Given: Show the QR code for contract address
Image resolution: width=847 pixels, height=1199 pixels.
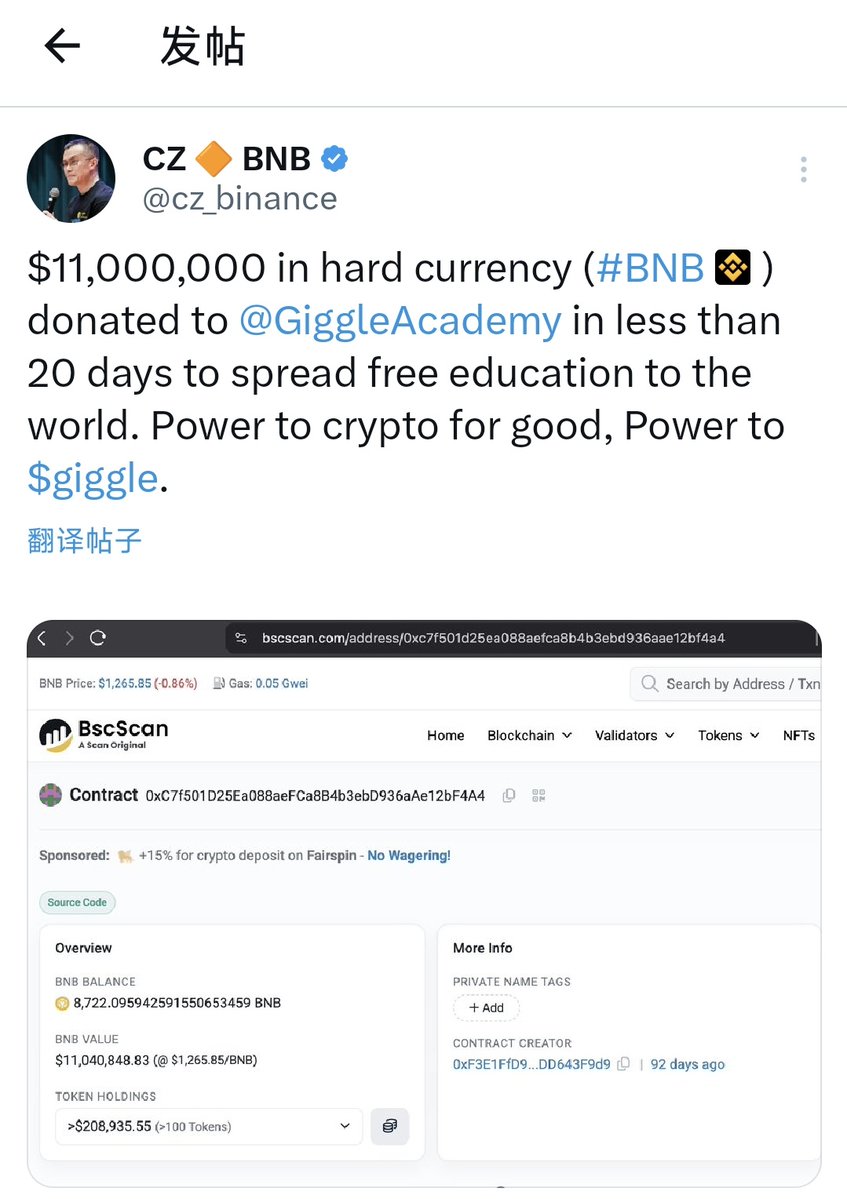Looking at the screenshot, I should pyautogui.click(x=539, y=796).
